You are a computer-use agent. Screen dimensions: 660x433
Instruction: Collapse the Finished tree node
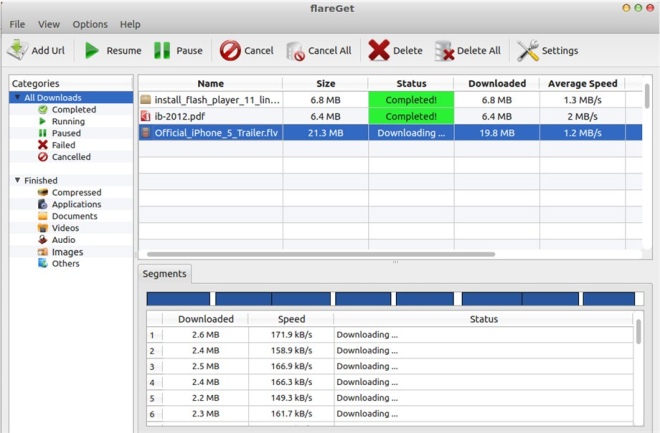pos(17,180)
